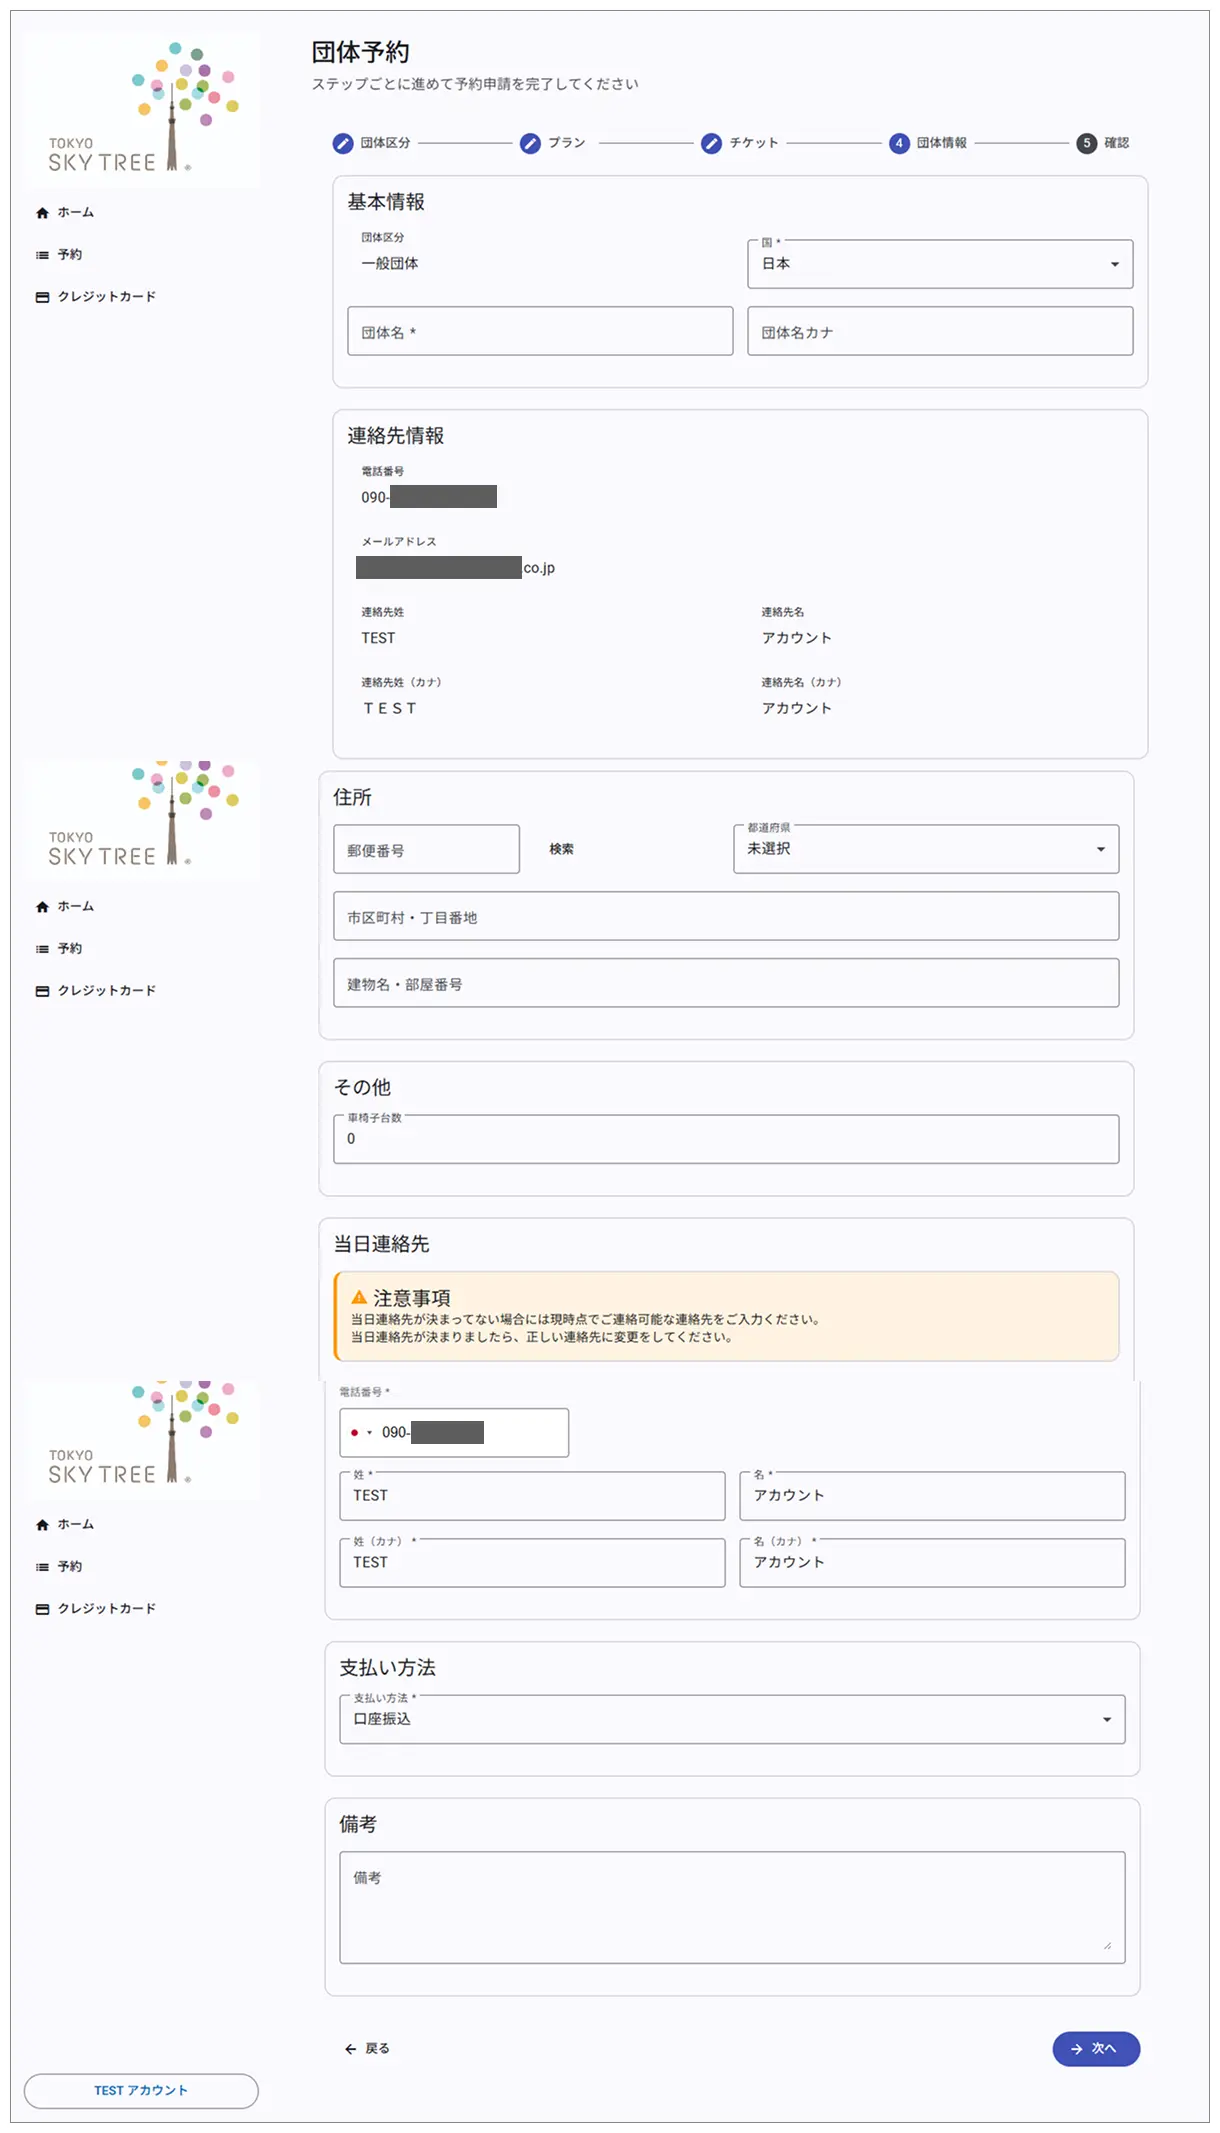Screen dimensions: 1220x2133
Task: Click the アカウント value under 連絡先名
Action: [x=797, y=638]
